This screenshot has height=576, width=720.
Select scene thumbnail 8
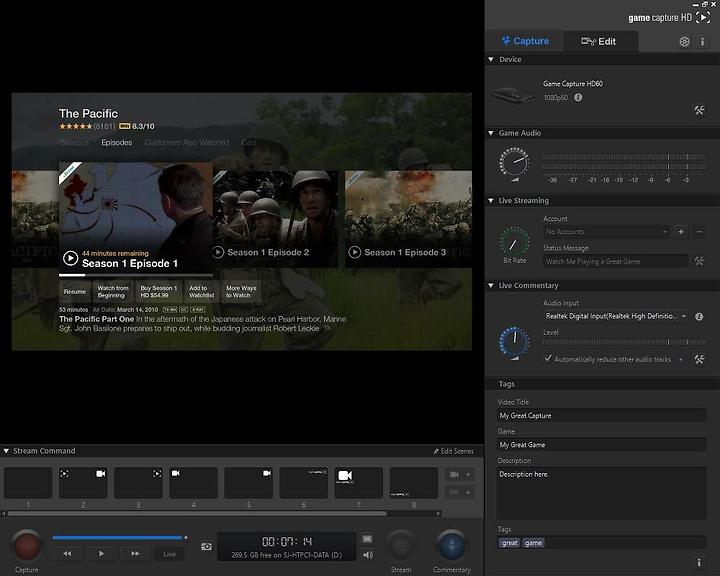[414, 483]
